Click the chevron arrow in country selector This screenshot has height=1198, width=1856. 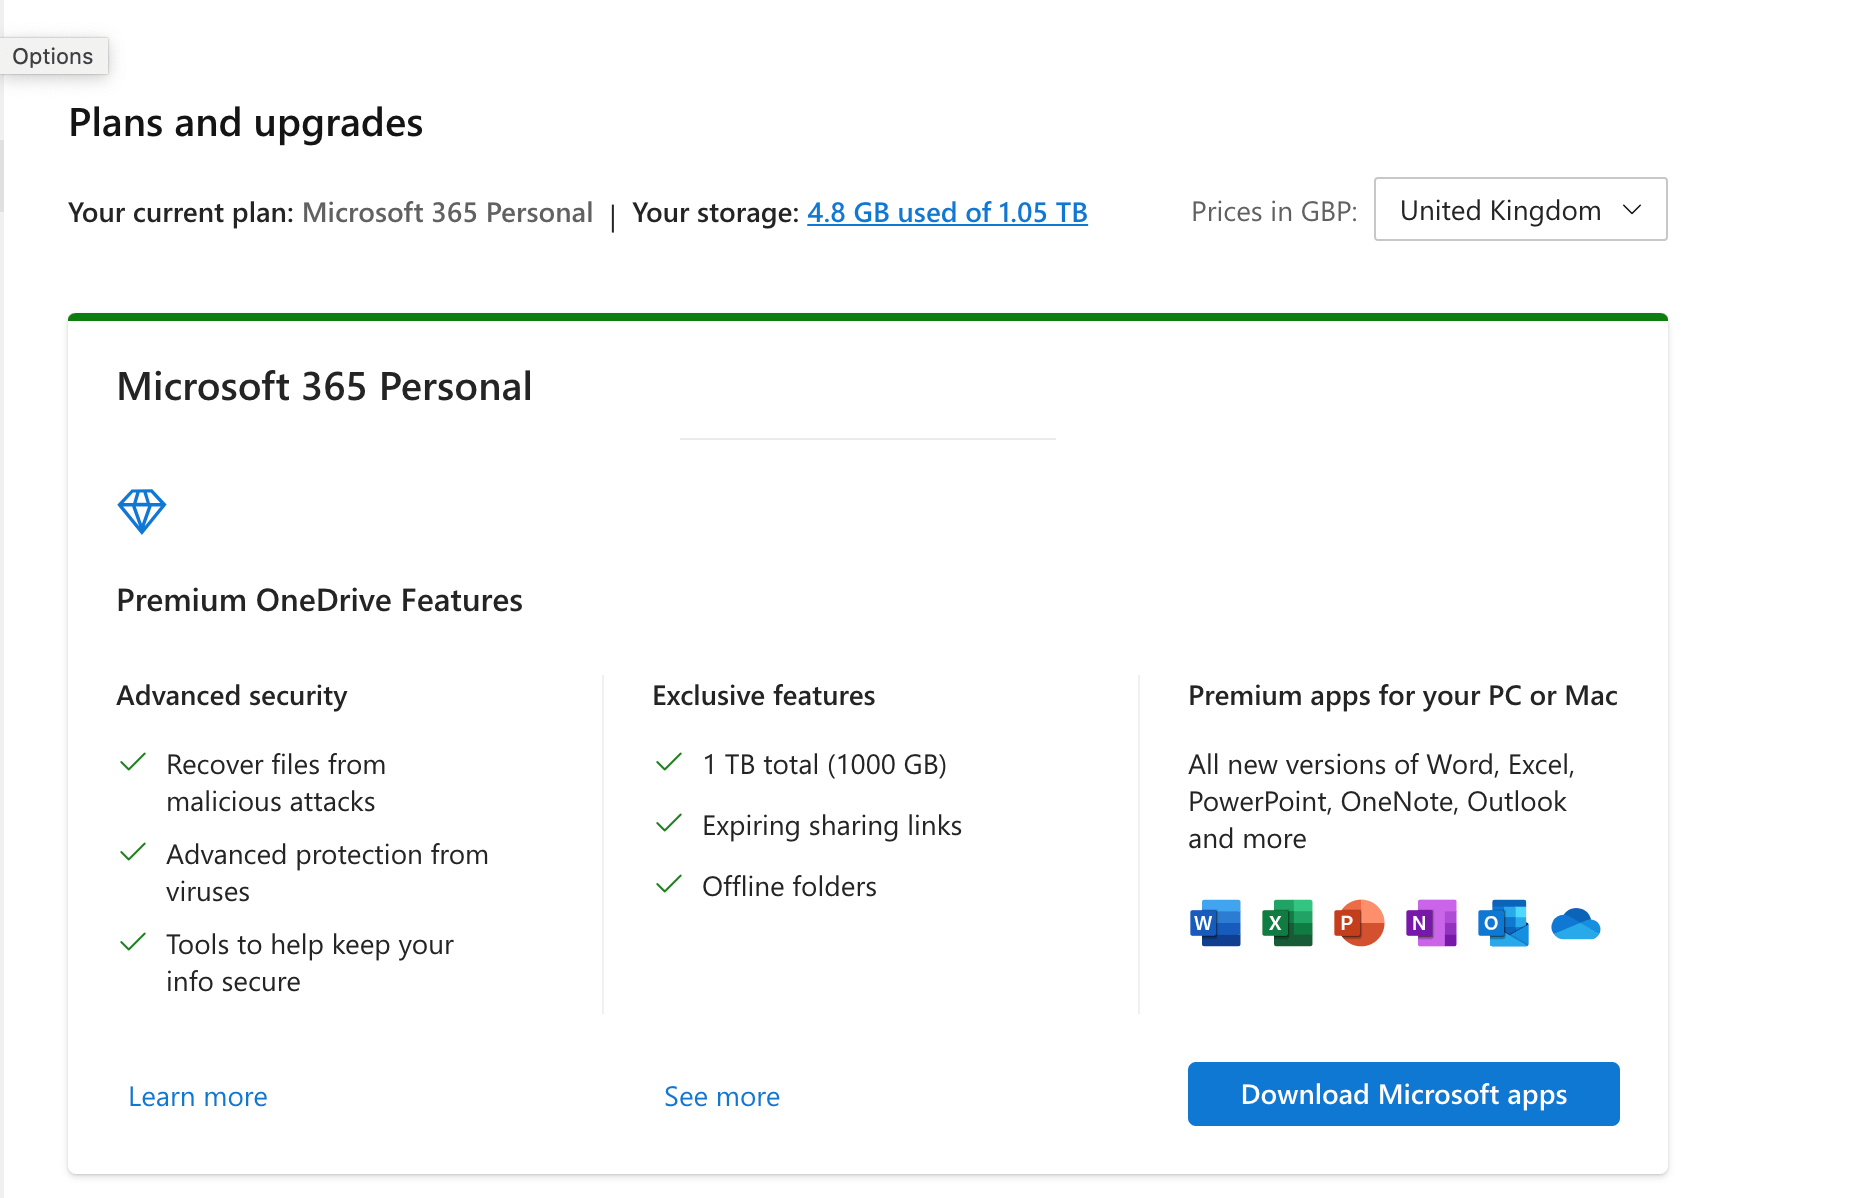pos(1632,210)
